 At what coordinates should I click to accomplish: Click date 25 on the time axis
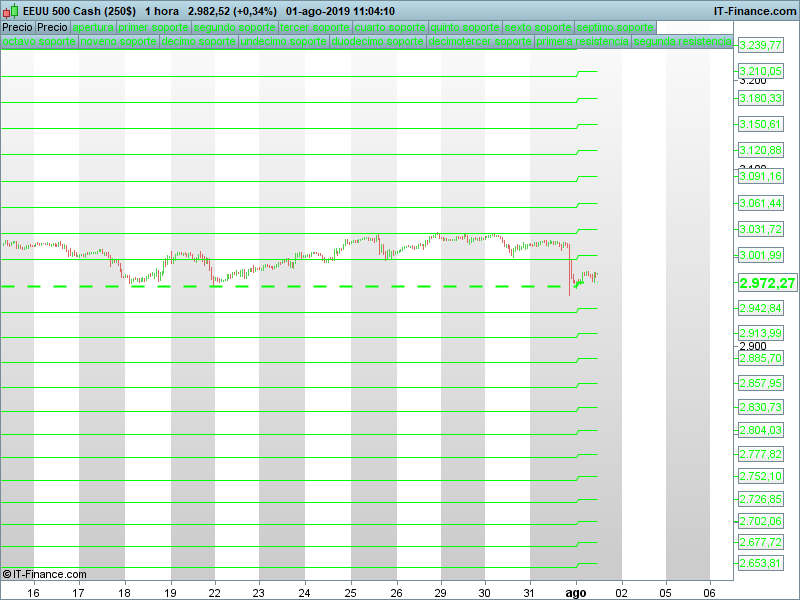[351, 593]
